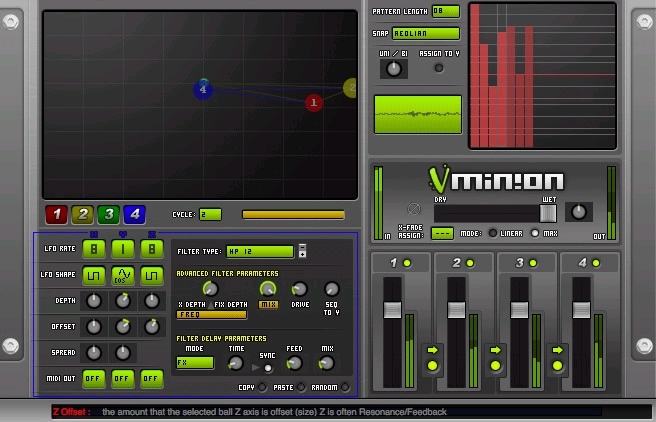
Task: Switch to blue ball tab 4
Action: tap(134, 215)
